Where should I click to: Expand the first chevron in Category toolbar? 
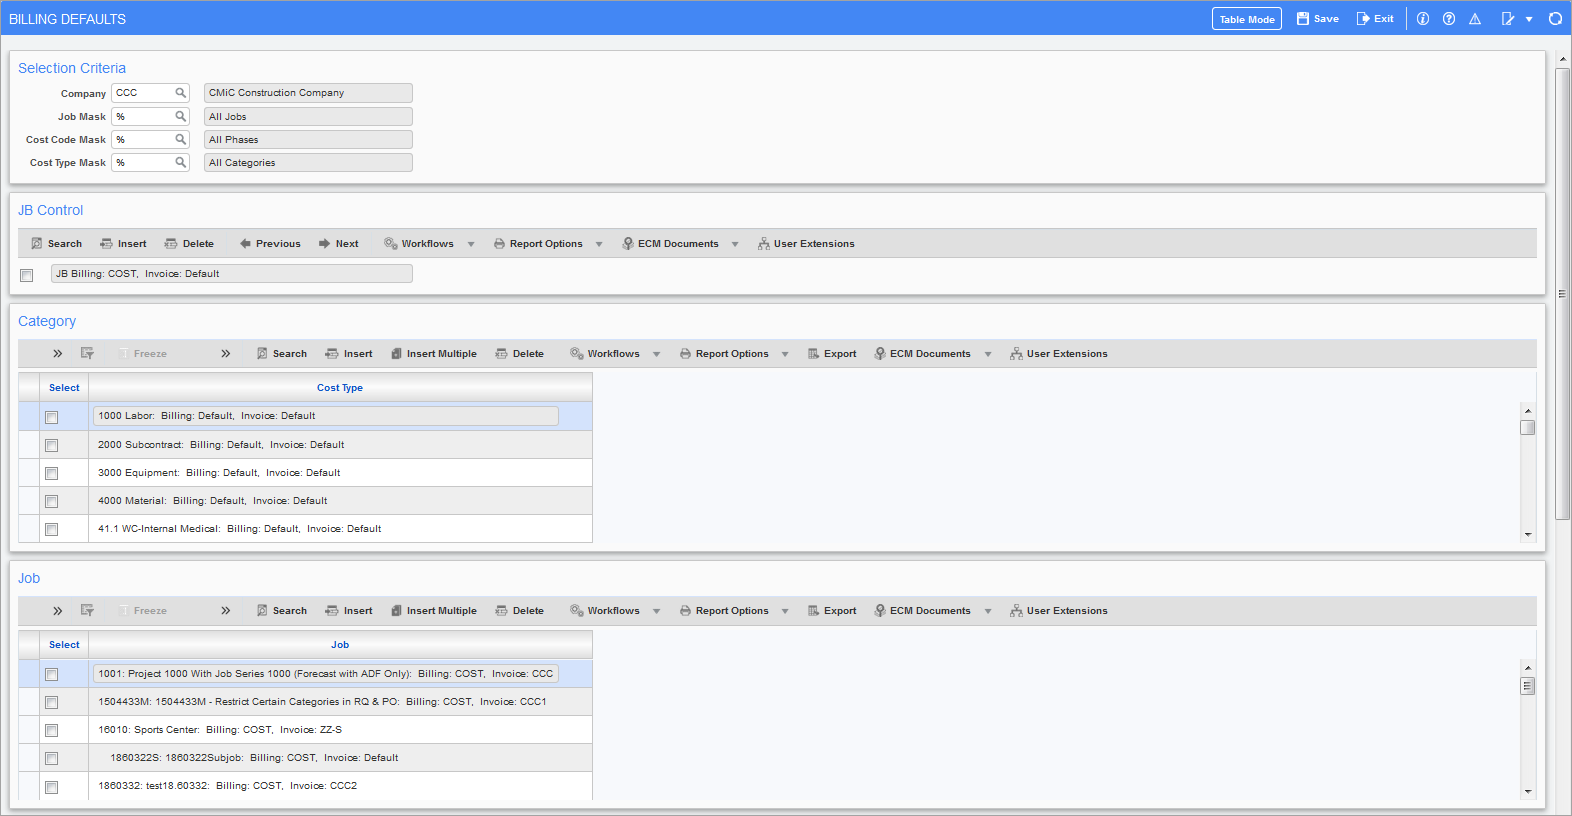click(x=58, y=354)
